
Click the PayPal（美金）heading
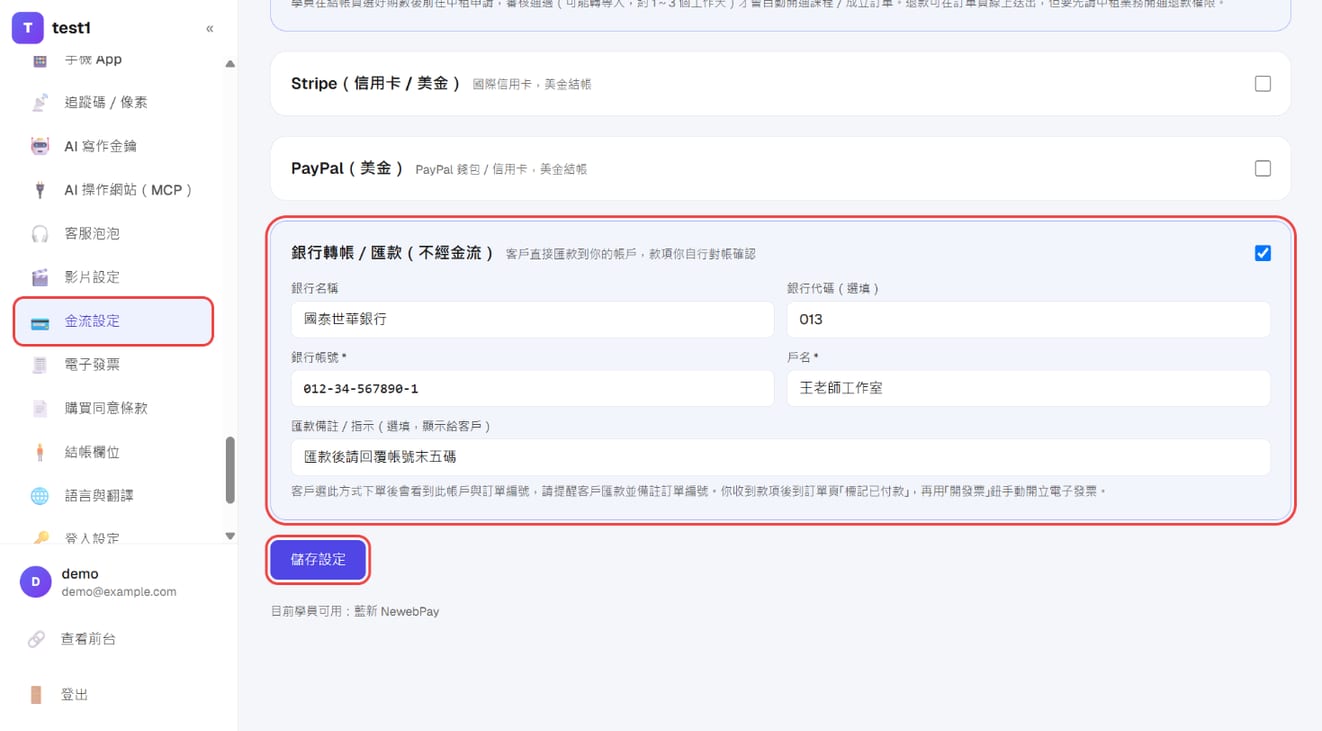347,169
